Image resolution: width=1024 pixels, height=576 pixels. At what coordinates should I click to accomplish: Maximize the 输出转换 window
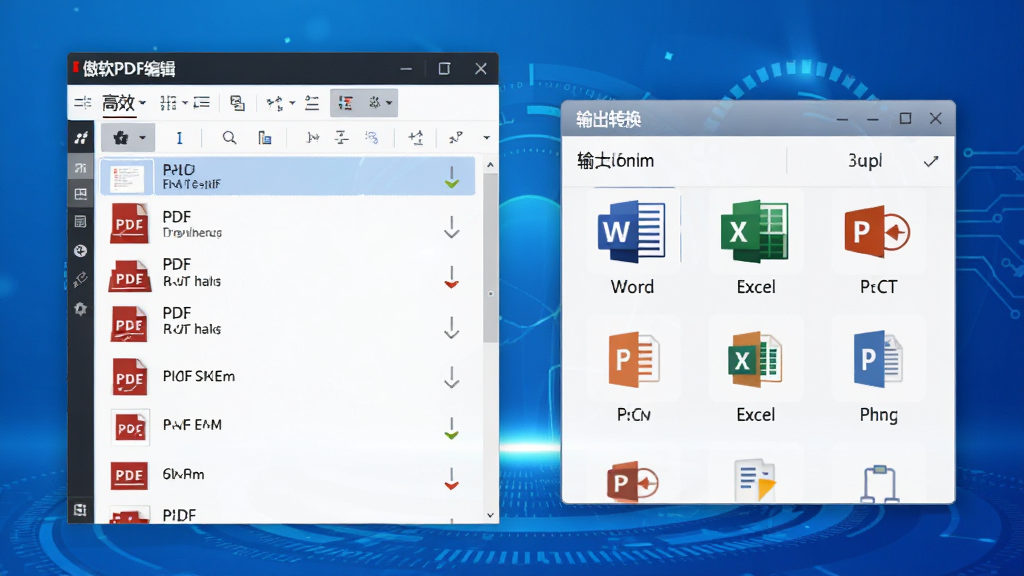click(905, 118)
